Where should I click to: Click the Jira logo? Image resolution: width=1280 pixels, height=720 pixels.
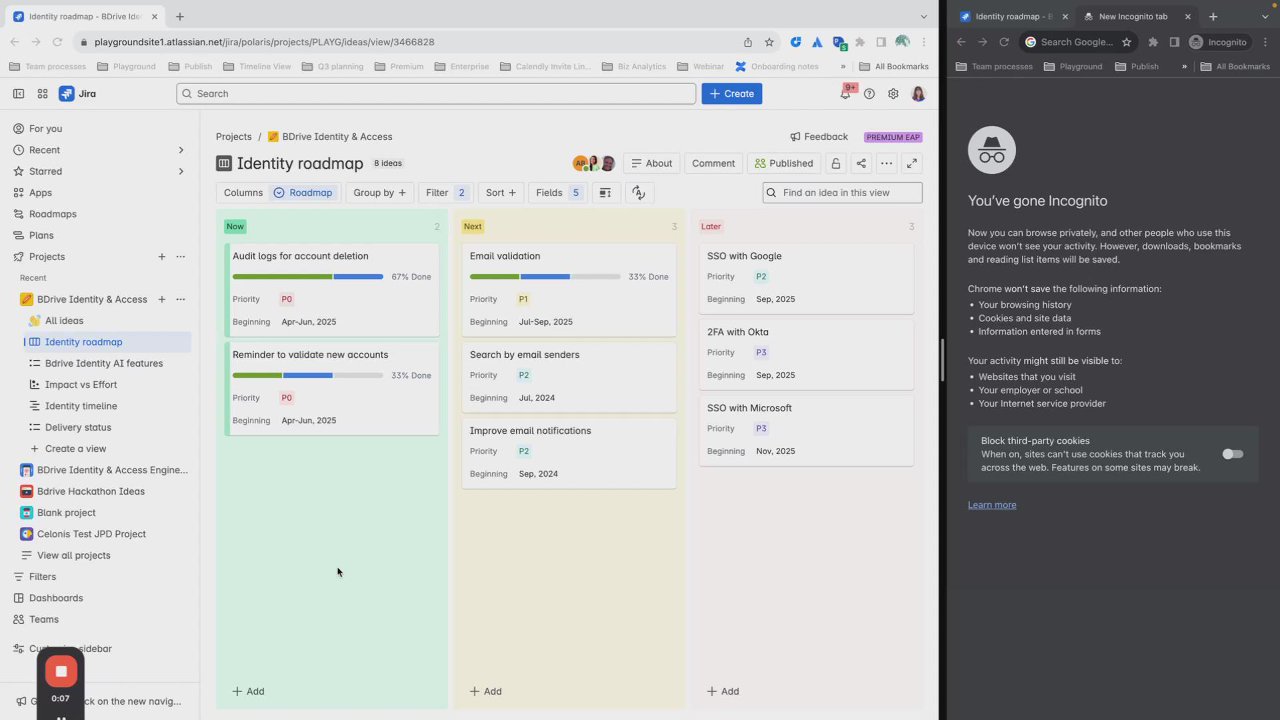pos(78,93)
